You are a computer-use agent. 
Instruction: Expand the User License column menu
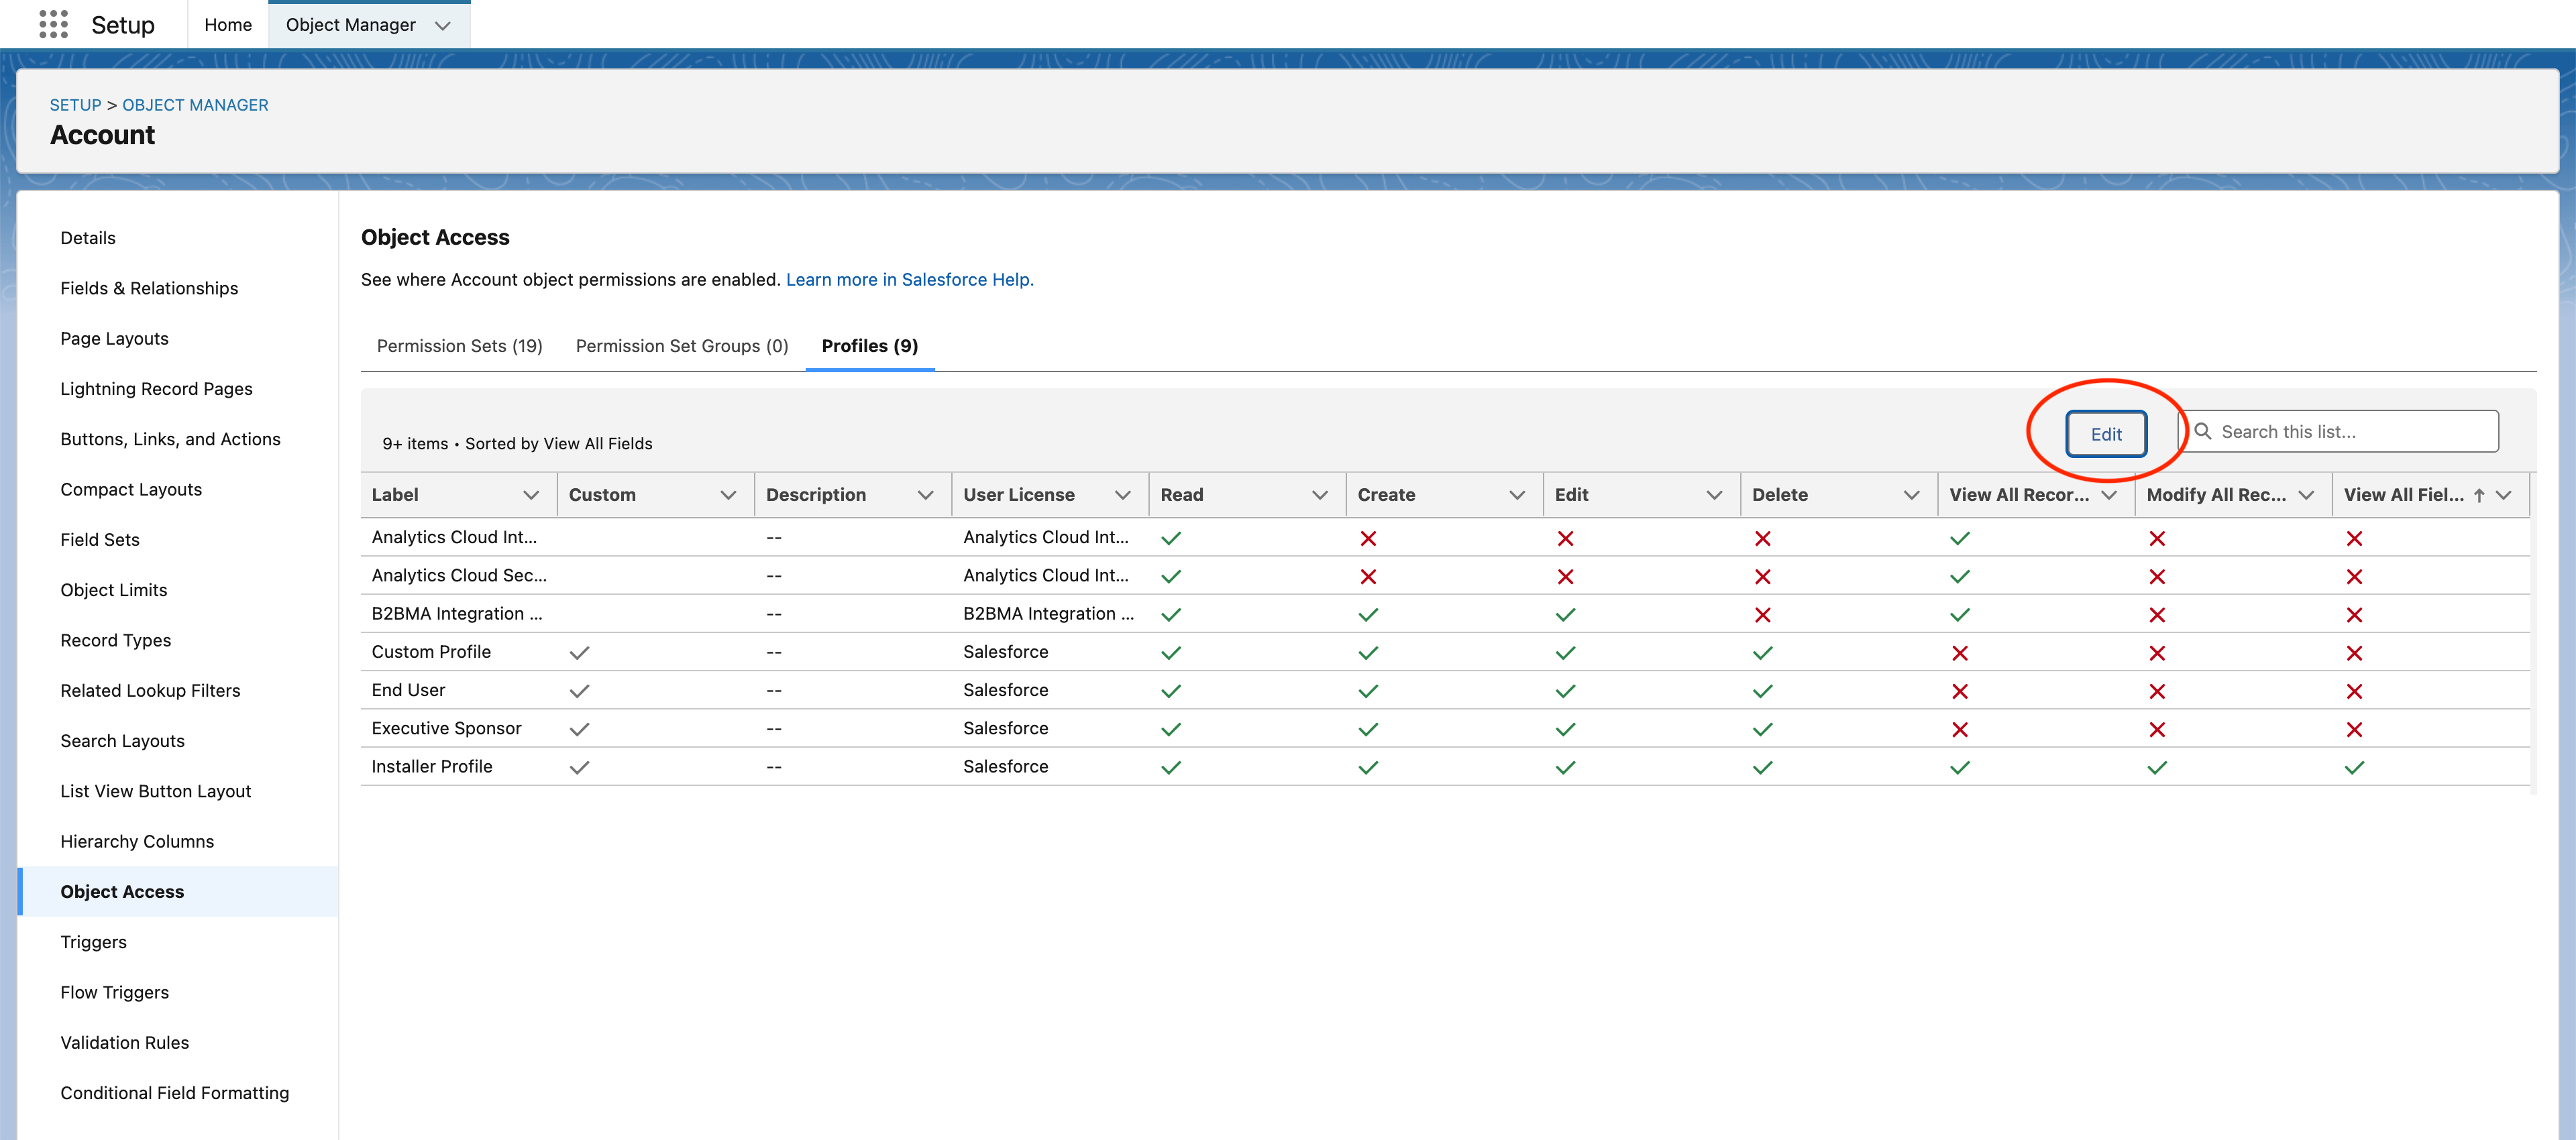(x=1122, y=495)
